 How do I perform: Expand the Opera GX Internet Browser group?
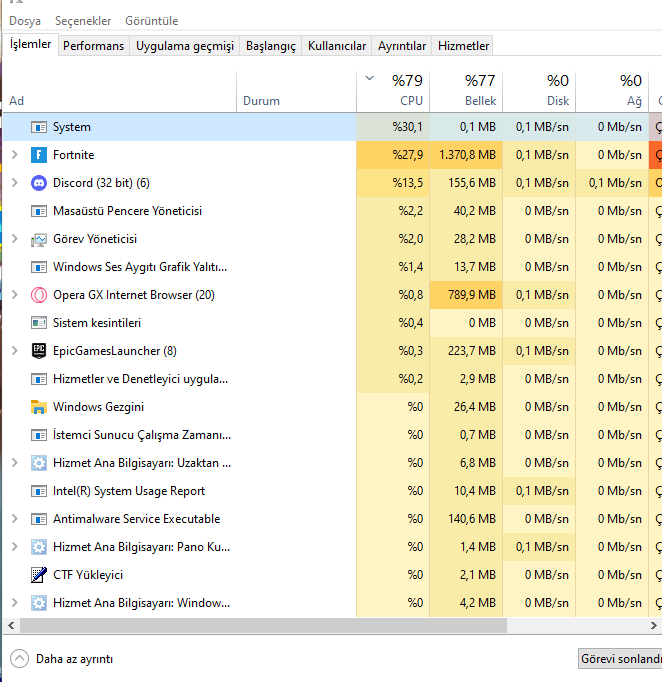coord(14,295)
